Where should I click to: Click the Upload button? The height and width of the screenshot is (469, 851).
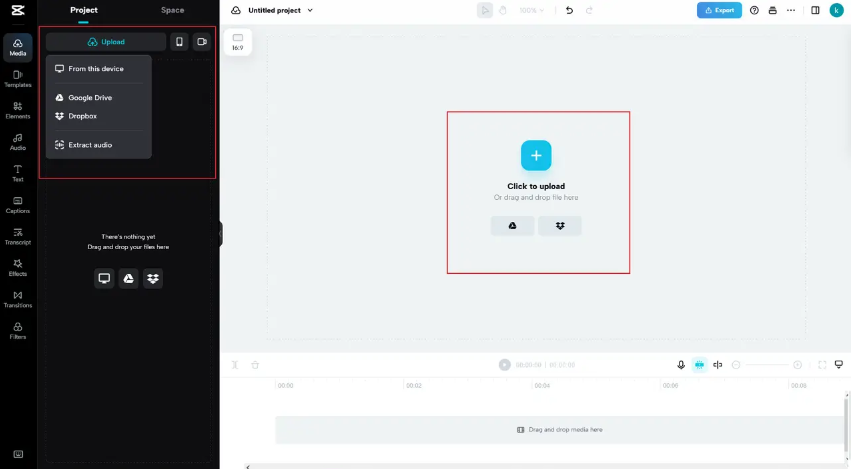(x=106, y=42)
